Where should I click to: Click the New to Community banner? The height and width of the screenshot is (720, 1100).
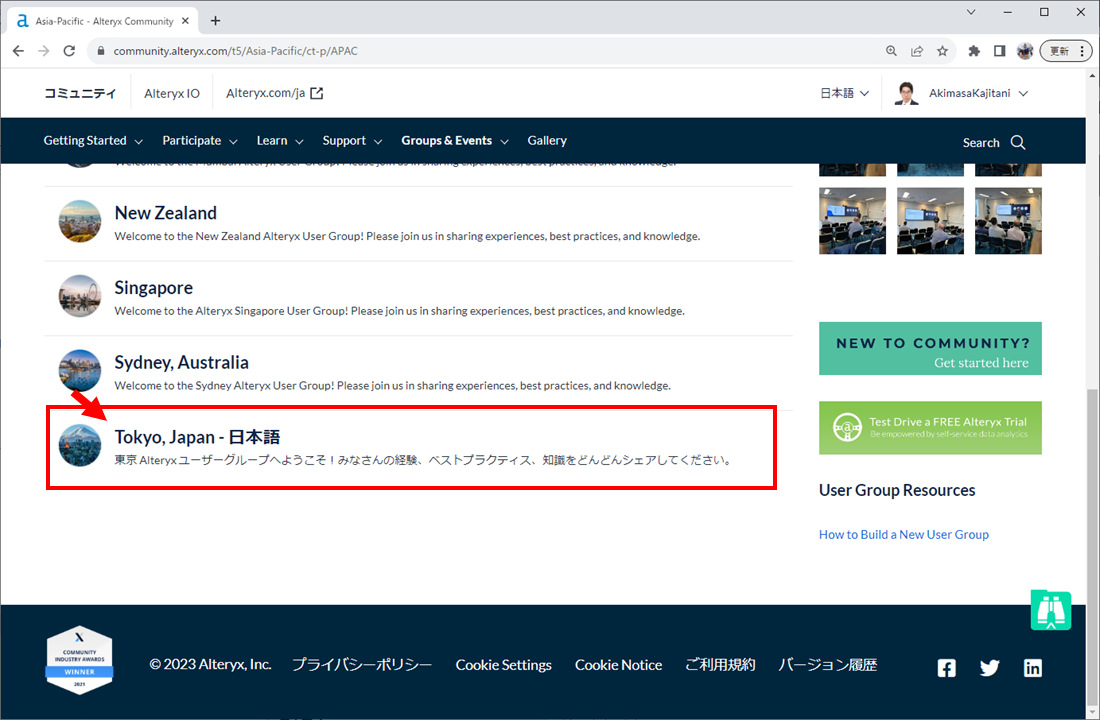point(930,349)
